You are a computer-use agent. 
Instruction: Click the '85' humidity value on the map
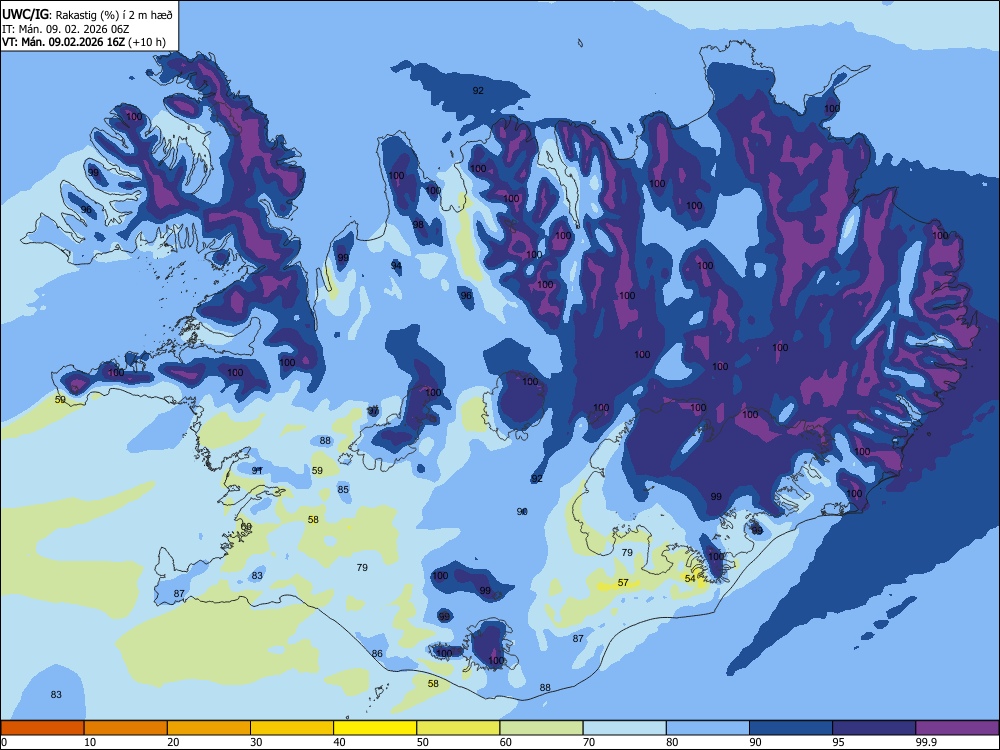[343, 489]
